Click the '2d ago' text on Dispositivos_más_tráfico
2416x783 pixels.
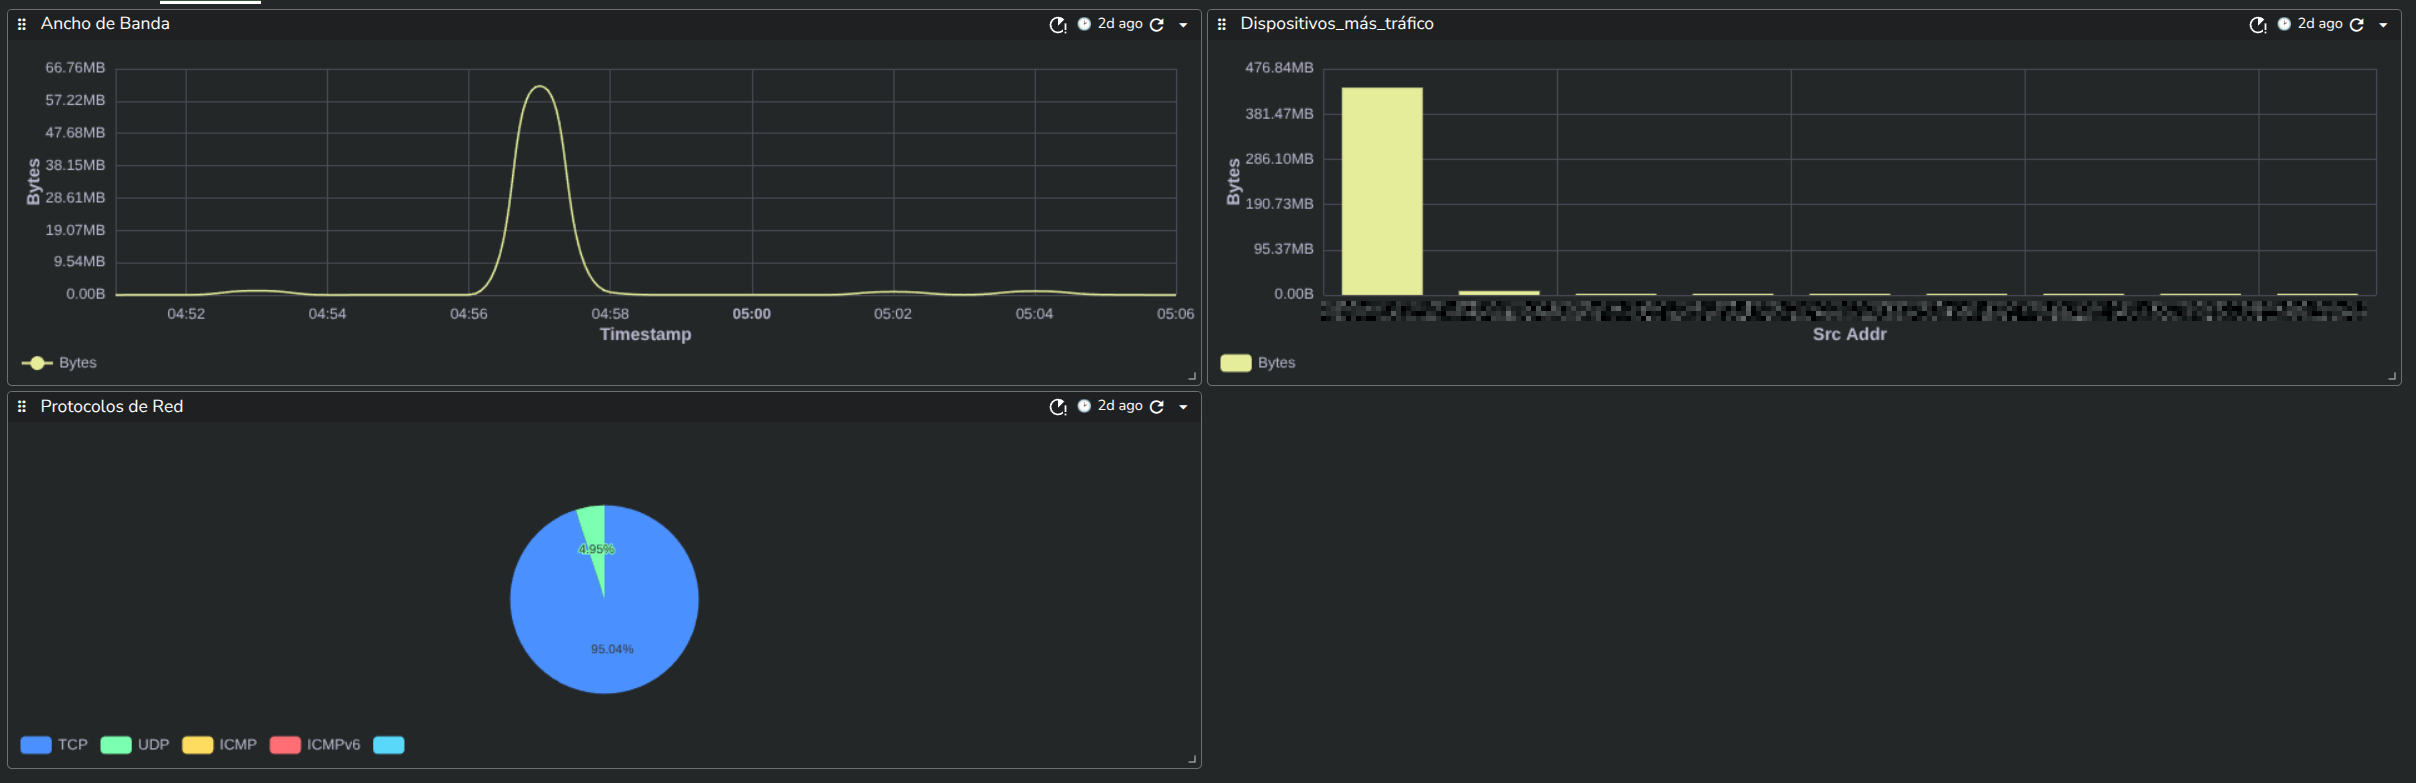(2320, 24)
